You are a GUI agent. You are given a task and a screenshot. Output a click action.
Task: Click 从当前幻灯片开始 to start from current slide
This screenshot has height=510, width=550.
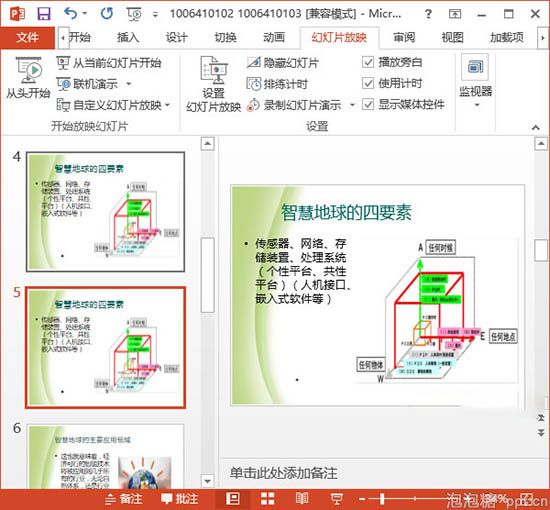109,63
